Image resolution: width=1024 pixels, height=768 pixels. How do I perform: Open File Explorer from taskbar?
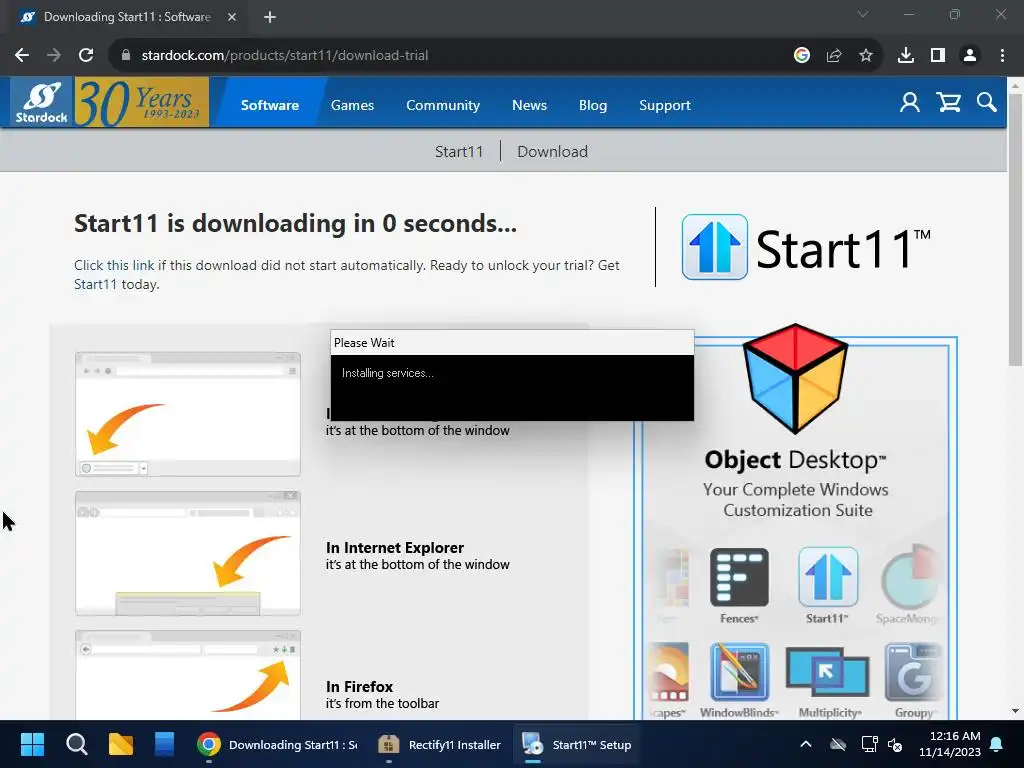[121, 744]
